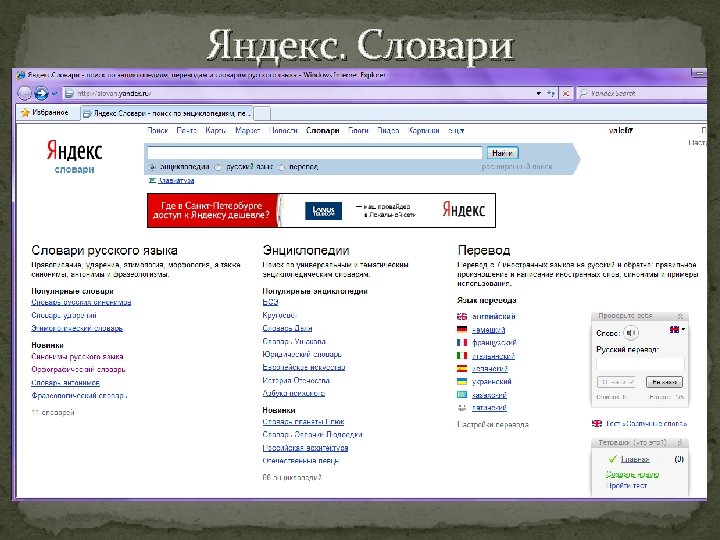Open the расширенный поиск link
This screenshot has height=540, width=720.
point(517,167)
